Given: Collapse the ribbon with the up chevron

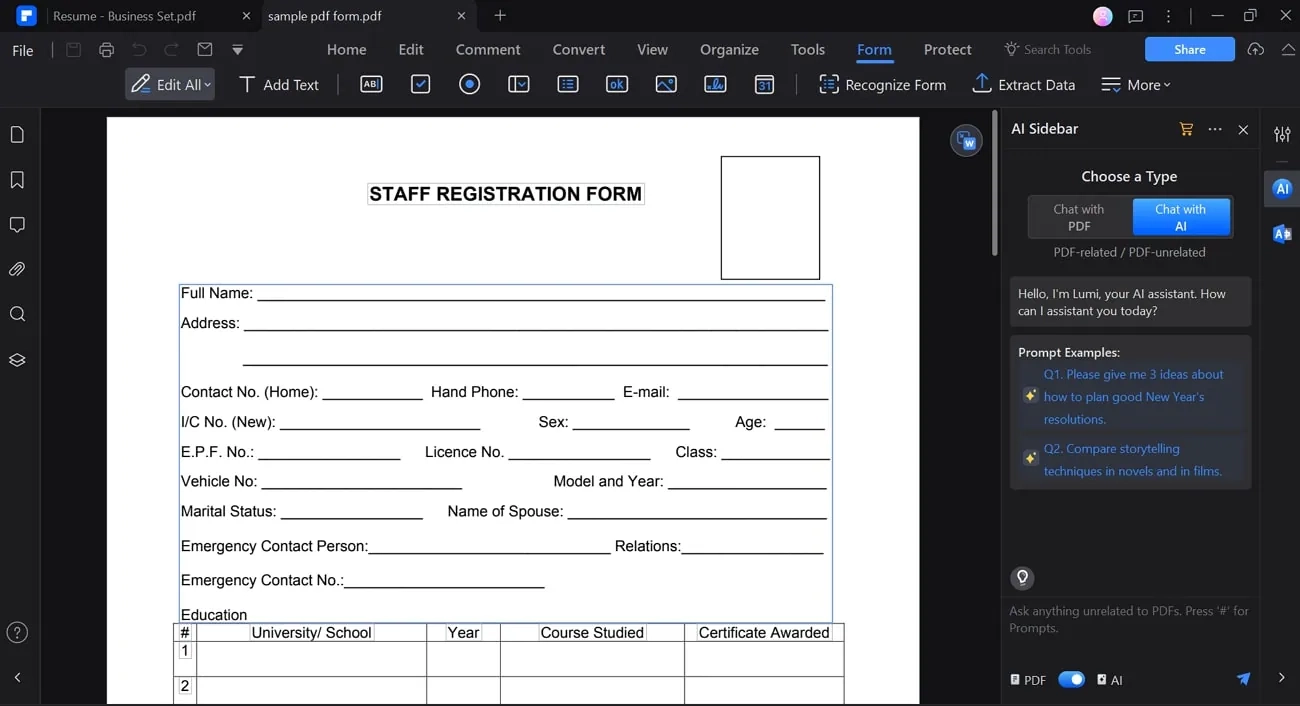Looking at the screenshot, I should click(1288, 49).
